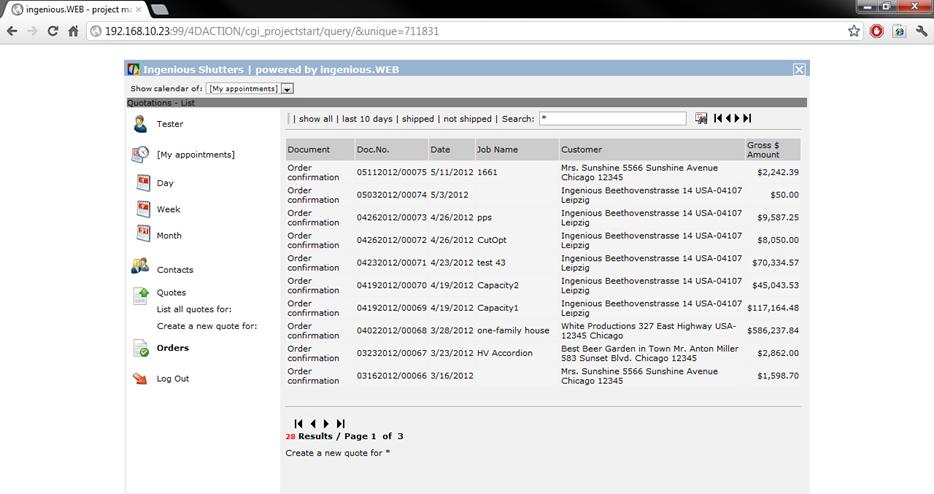Bookmark page with the star icon
This screenshot has height=494, width=934.
(854, 31)
